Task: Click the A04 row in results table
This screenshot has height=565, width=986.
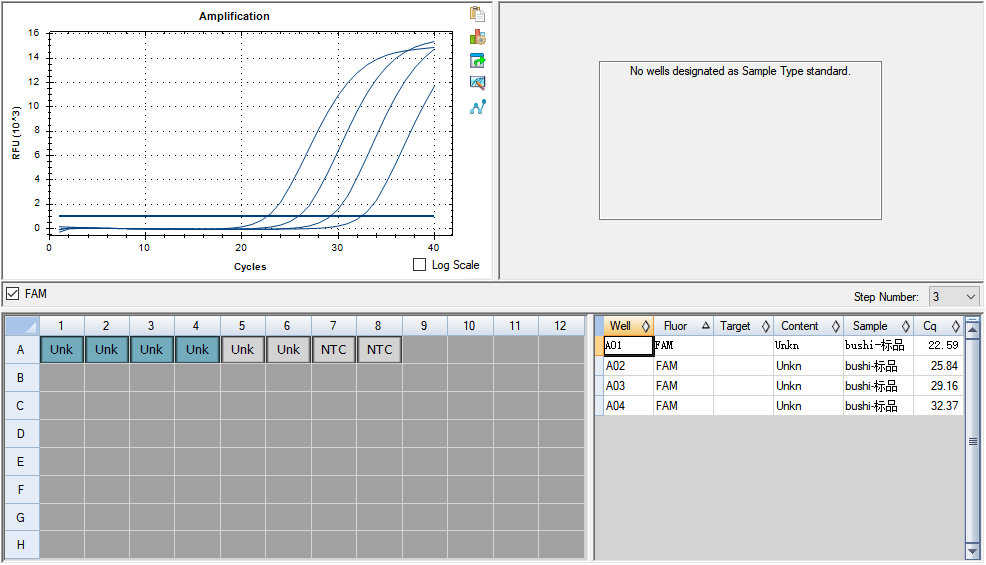Action: click(779, 406)
